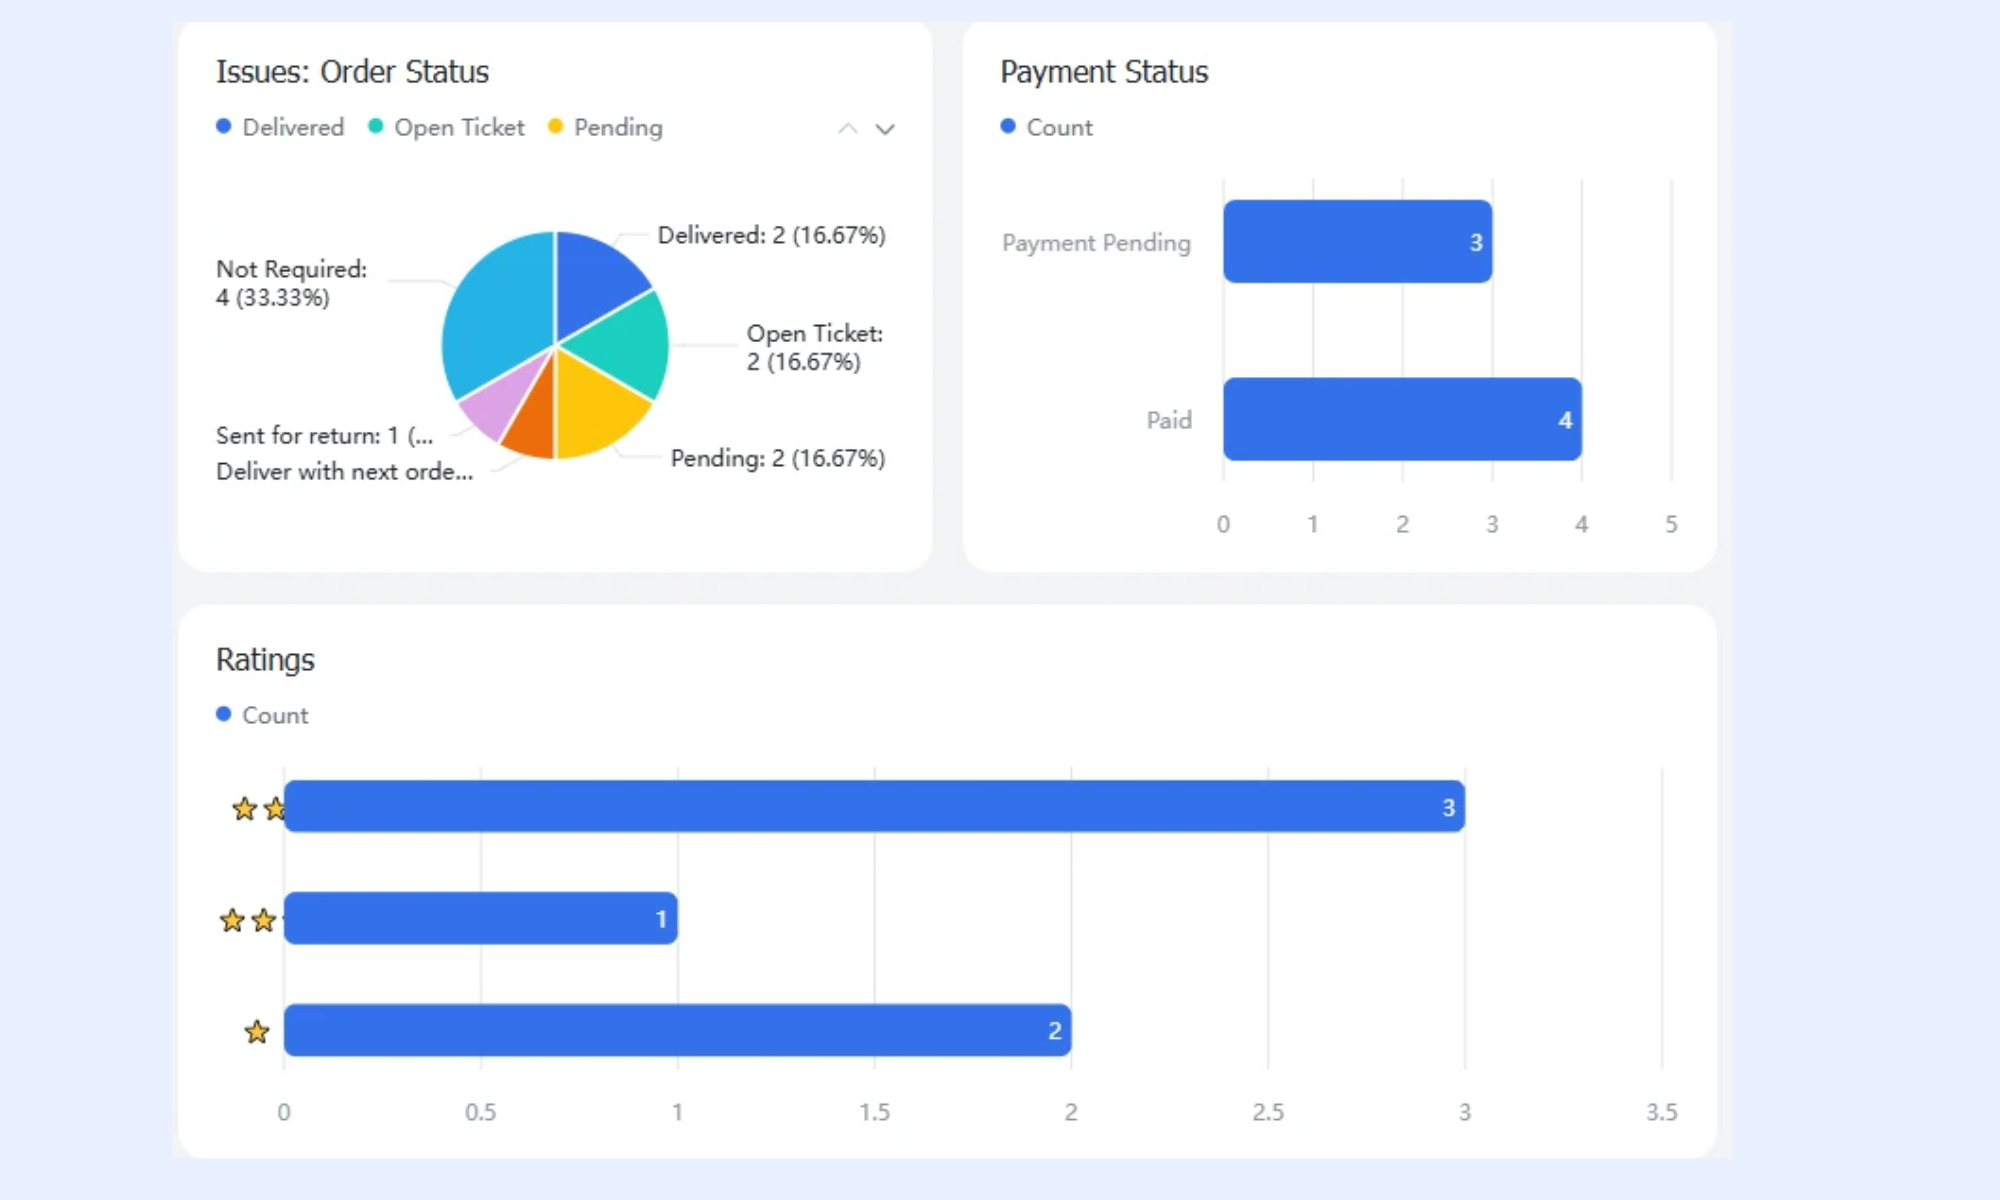Image resolution: width=2000 pixels, height=1200 pixels.
Task: Click the two-star rating bar
Action: [x=481, y=918]
